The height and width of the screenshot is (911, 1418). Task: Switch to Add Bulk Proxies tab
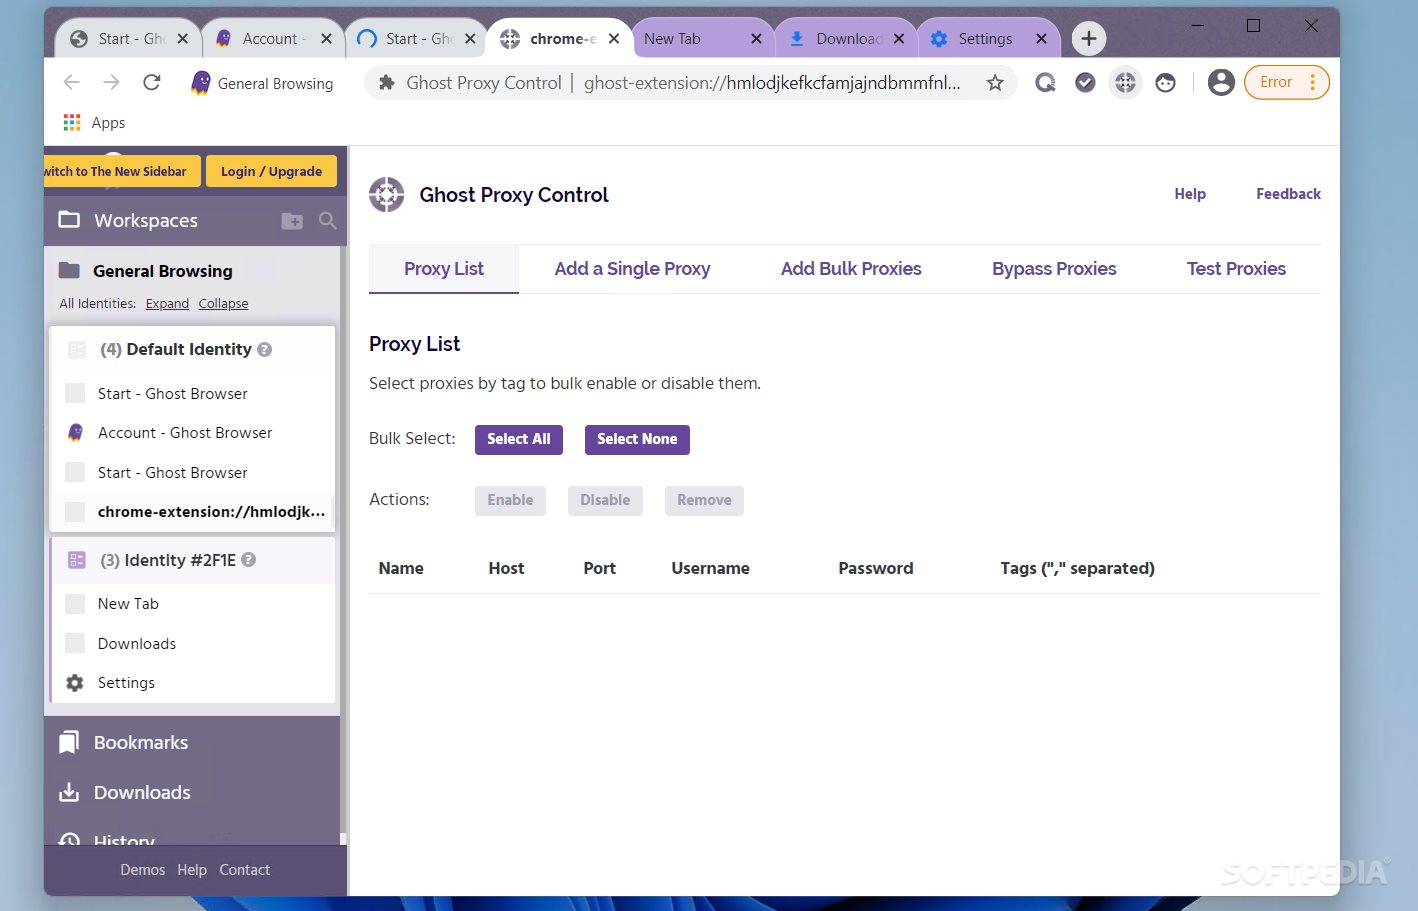(x=851, y=269)
